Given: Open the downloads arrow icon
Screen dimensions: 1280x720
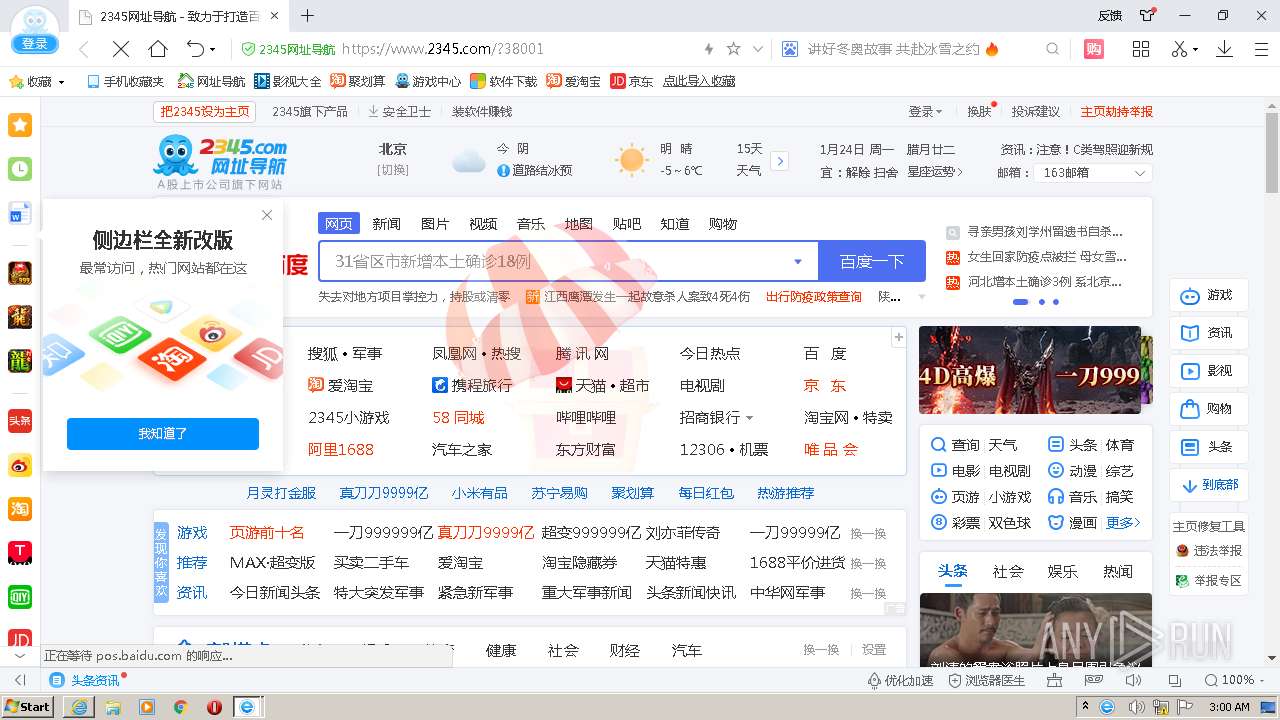Looking at the screenshot, I should (1224, 49).
